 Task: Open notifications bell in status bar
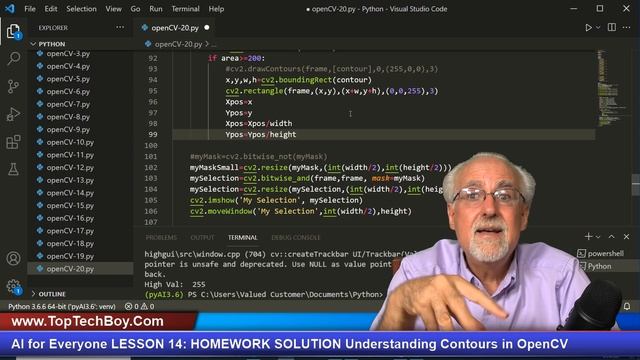point(627,306)
